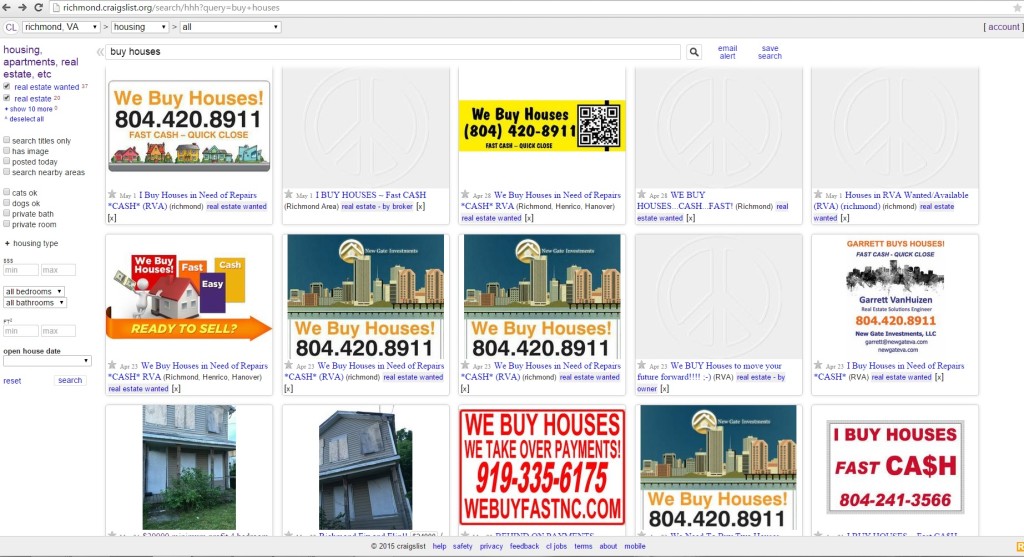Click the square footage 'min' field
Image resolution: width=1024 pixels, height=557 pixels.
(20, 331)
